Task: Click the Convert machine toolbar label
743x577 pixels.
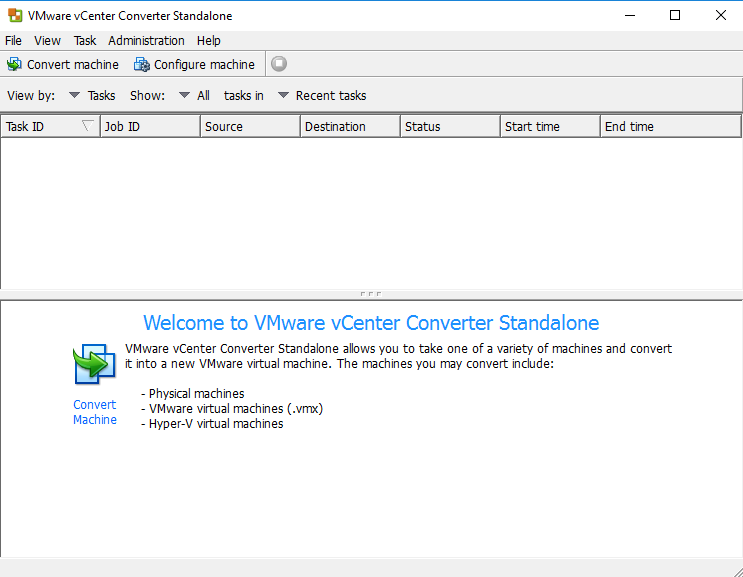Action: coord(73,64)
